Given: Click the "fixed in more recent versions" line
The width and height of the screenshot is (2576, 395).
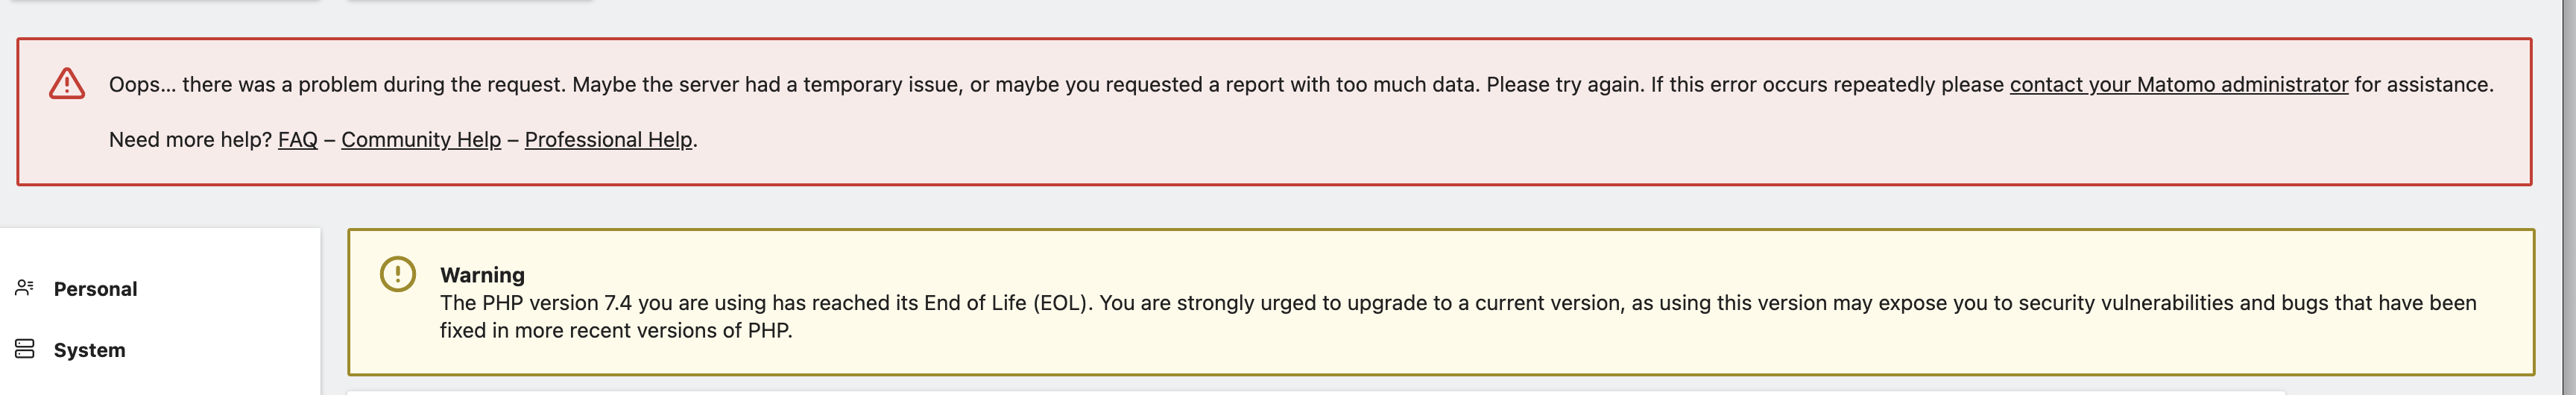Looking at the screenshot, I should [x=616, y=331].
